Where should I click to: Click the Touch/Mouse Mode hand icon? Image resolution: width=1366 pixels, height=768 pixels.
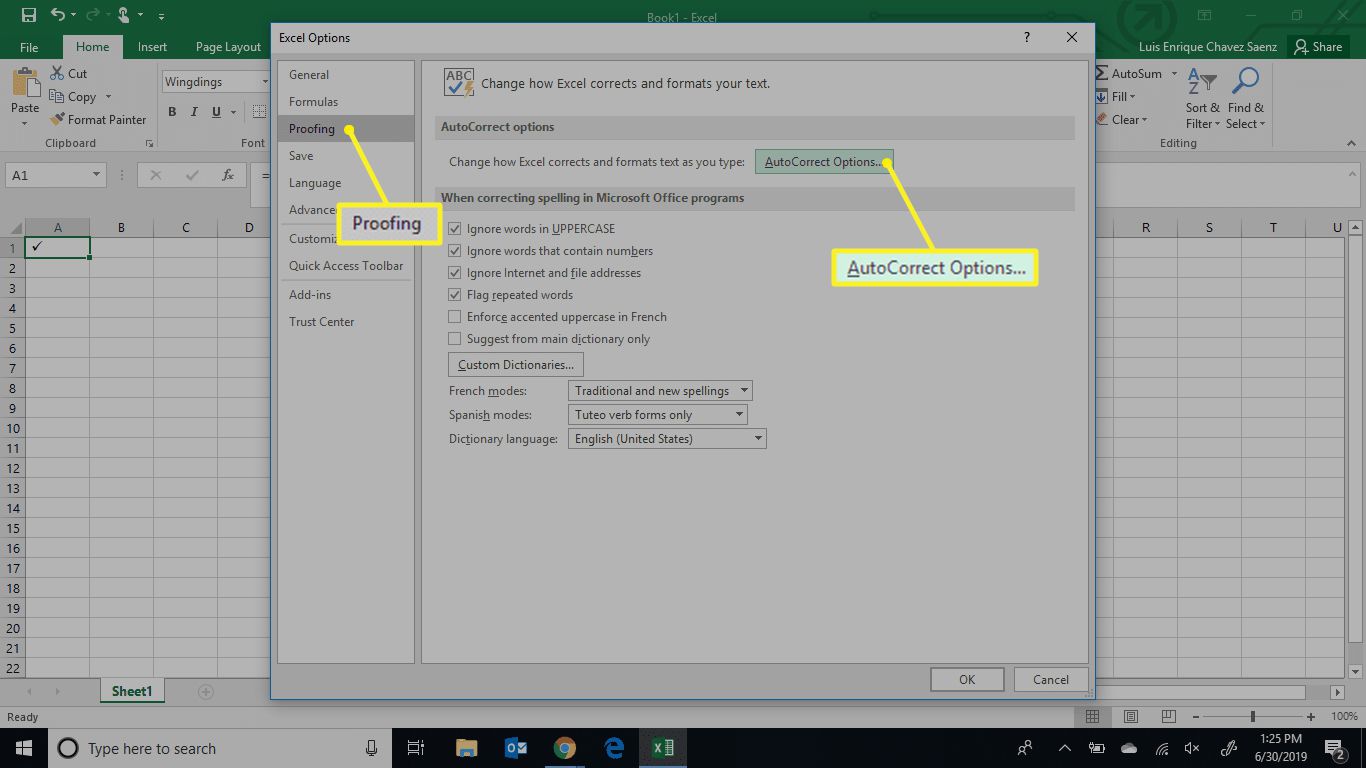tap(124, 15)
